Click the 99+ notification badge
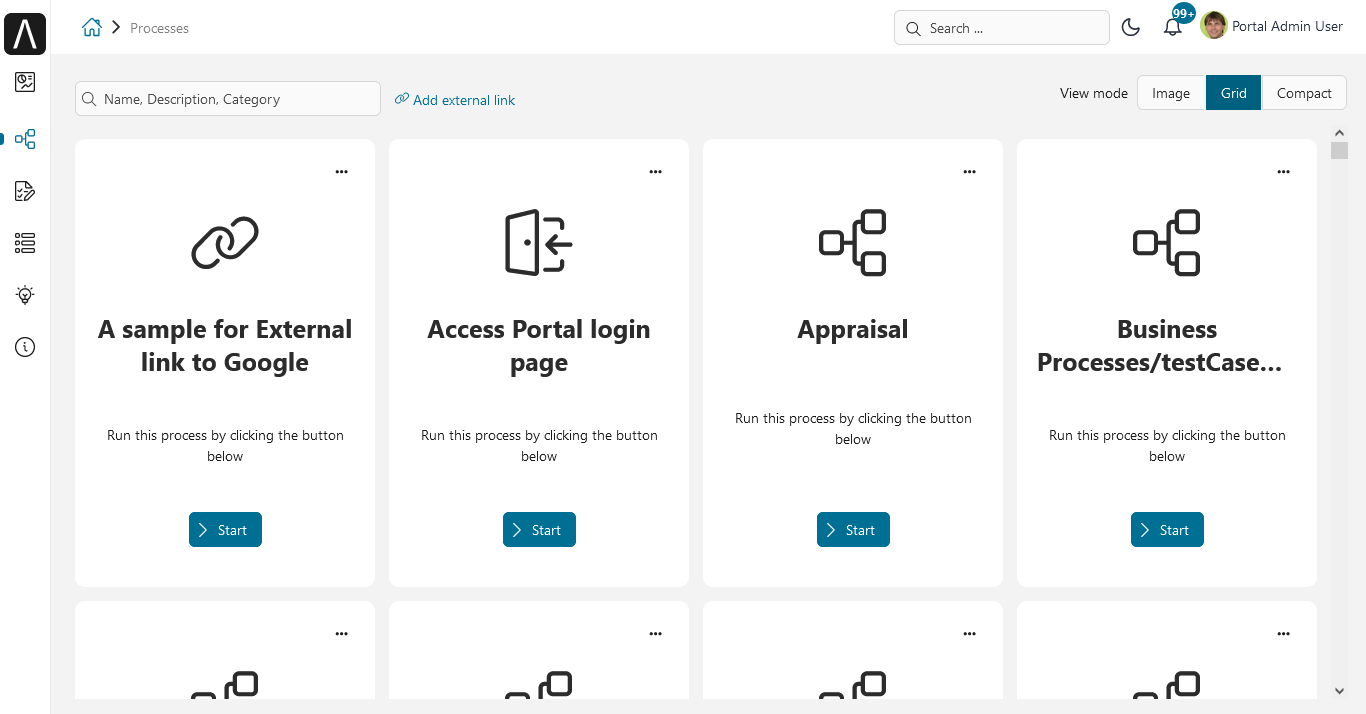 [1184, 13]
